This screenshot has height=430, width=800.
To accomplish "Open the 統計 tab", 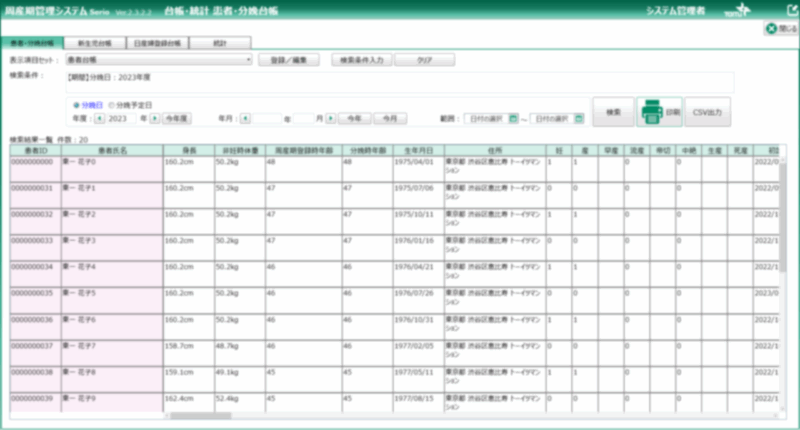I will point(219,43).
